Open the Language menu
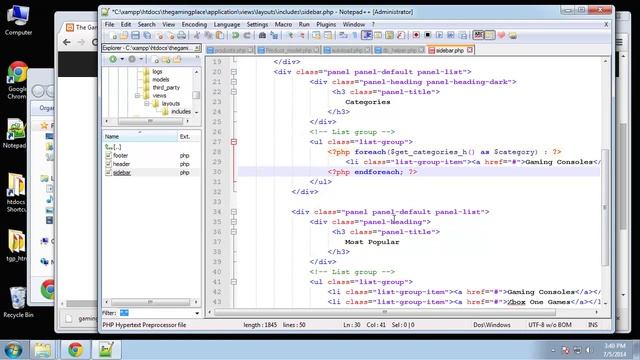Screen dimensions: 640x360 (x=227, y=24)
